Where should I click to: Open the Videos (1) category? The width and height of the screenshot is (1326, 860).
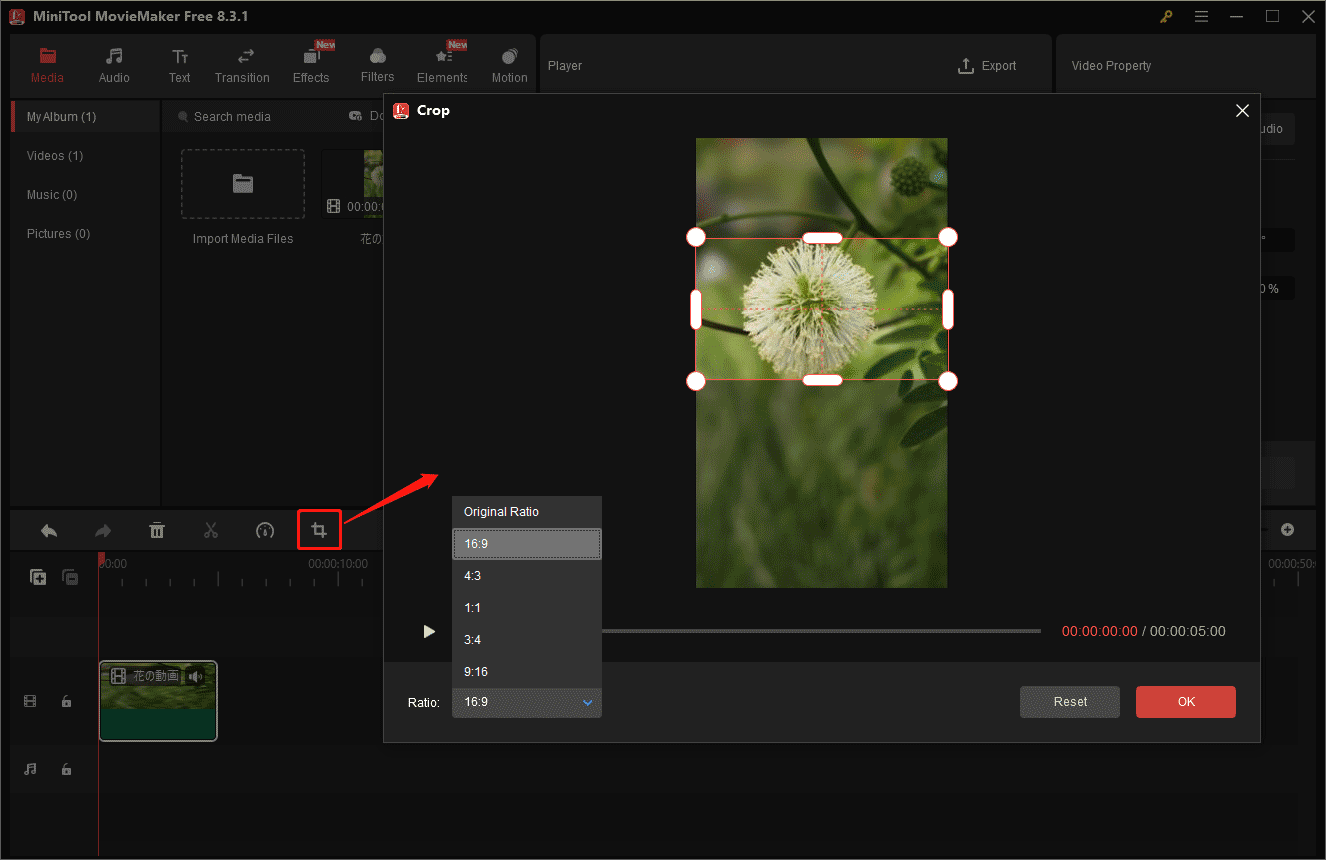tap(55, 156)
